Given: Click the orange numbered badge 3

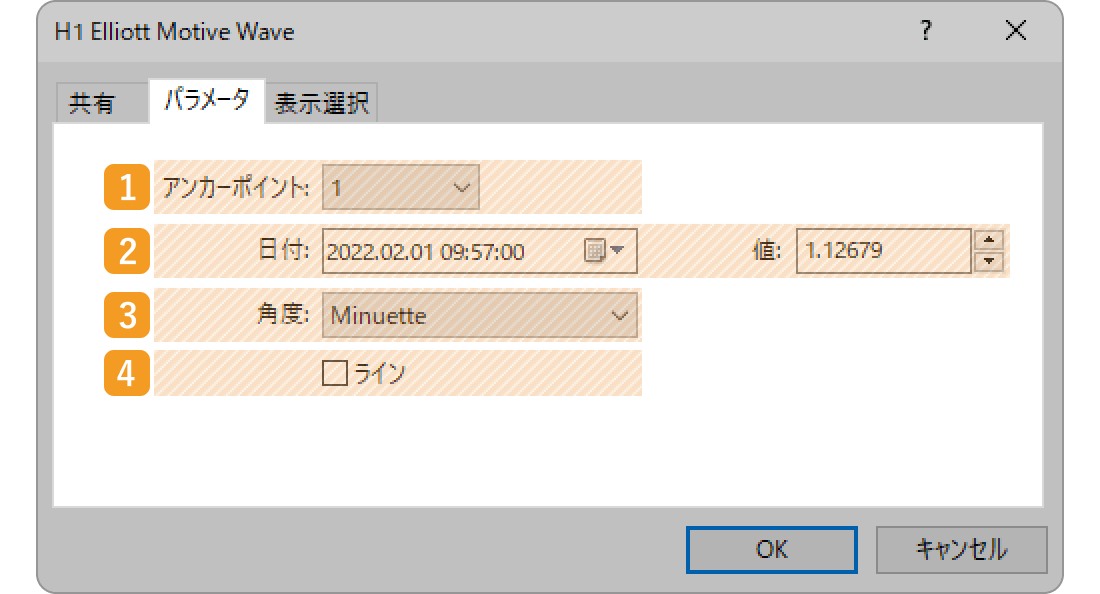Looking at the screenshot, I should tap(128, 315).
